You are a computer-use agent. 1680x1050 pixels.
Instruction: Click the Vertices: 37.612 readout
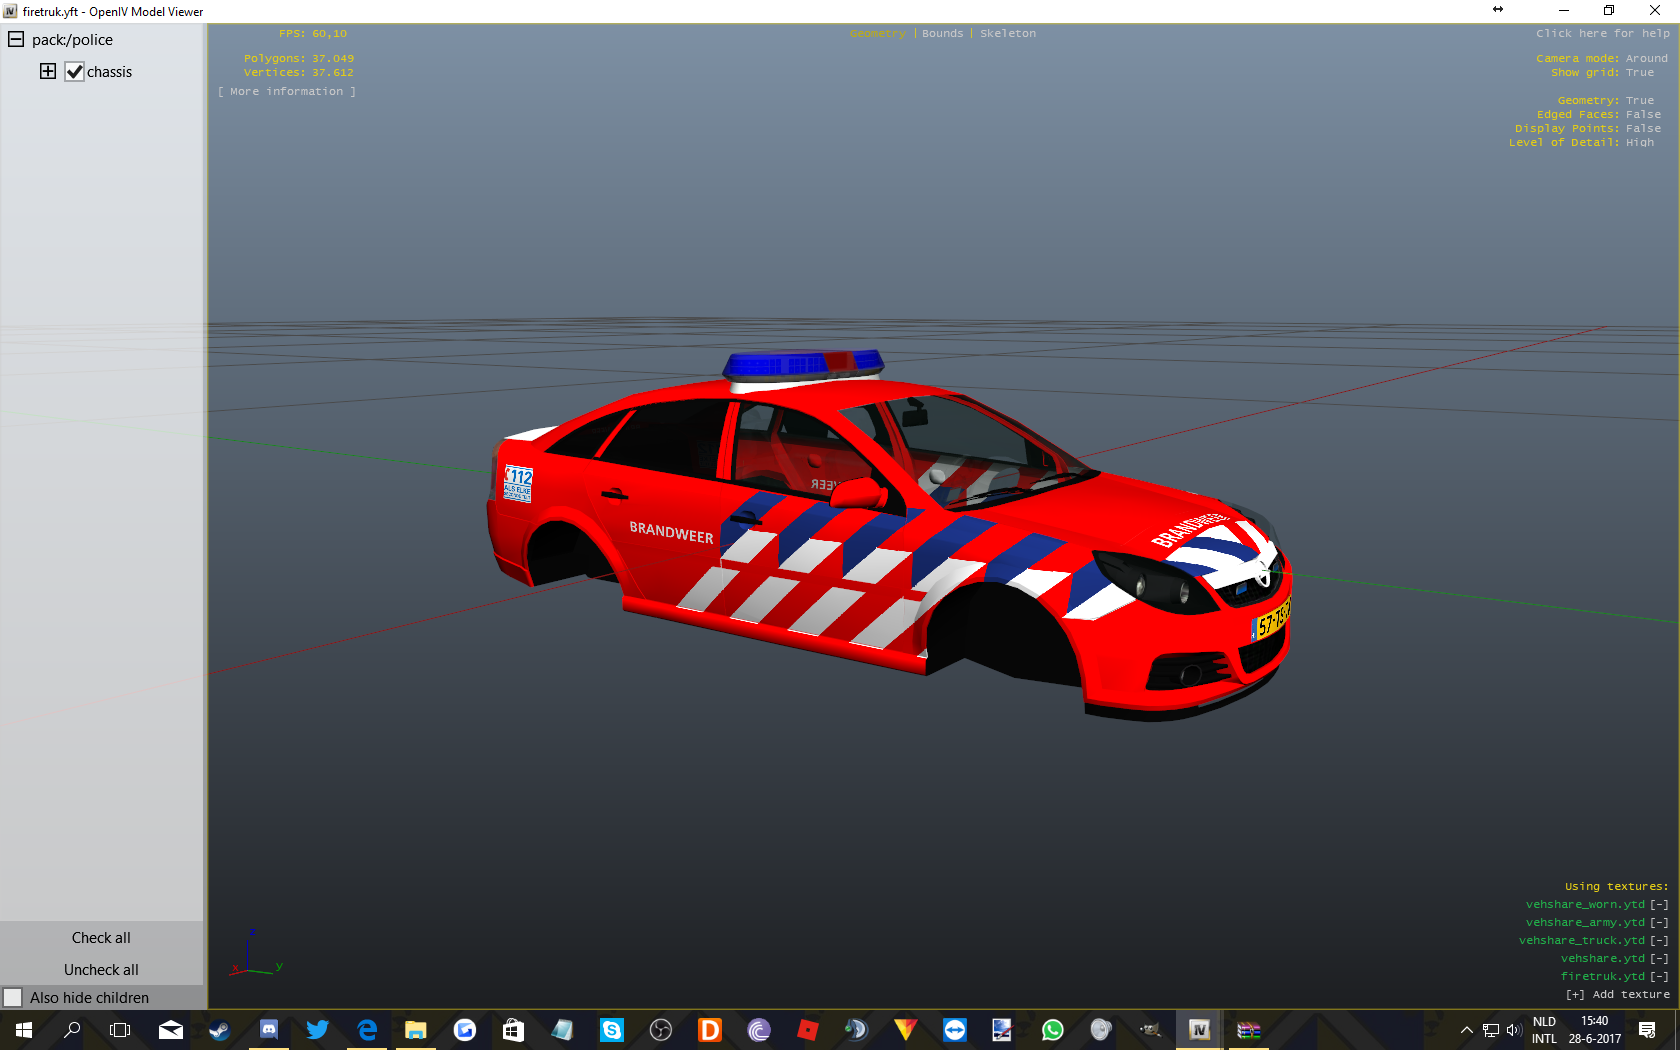pos(299,73)
